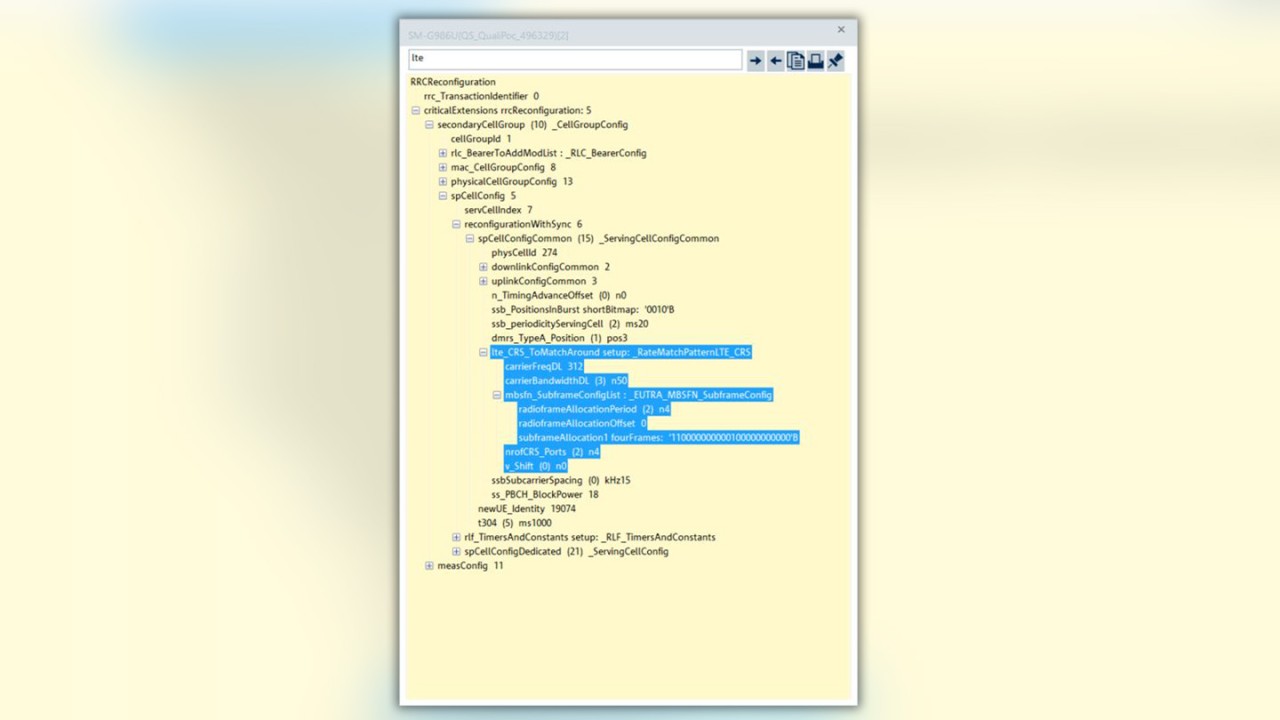Copy message contents with the copy icon
This screenshot has width=1280, height=720.
point(796,61)
